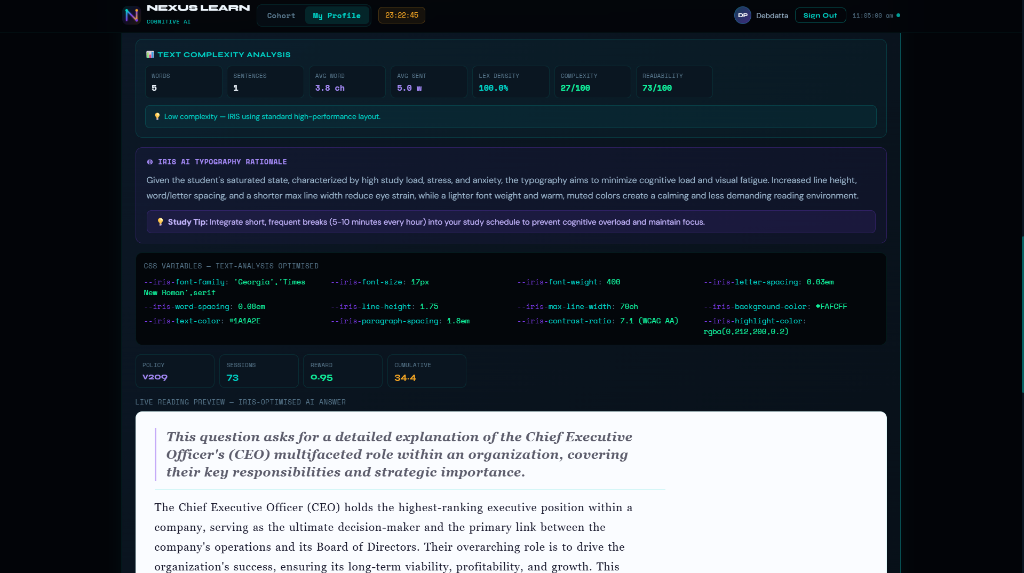This screenshot has height=573, width=1024.
Task: Click the DP user avatar
Action: [742, 15]
